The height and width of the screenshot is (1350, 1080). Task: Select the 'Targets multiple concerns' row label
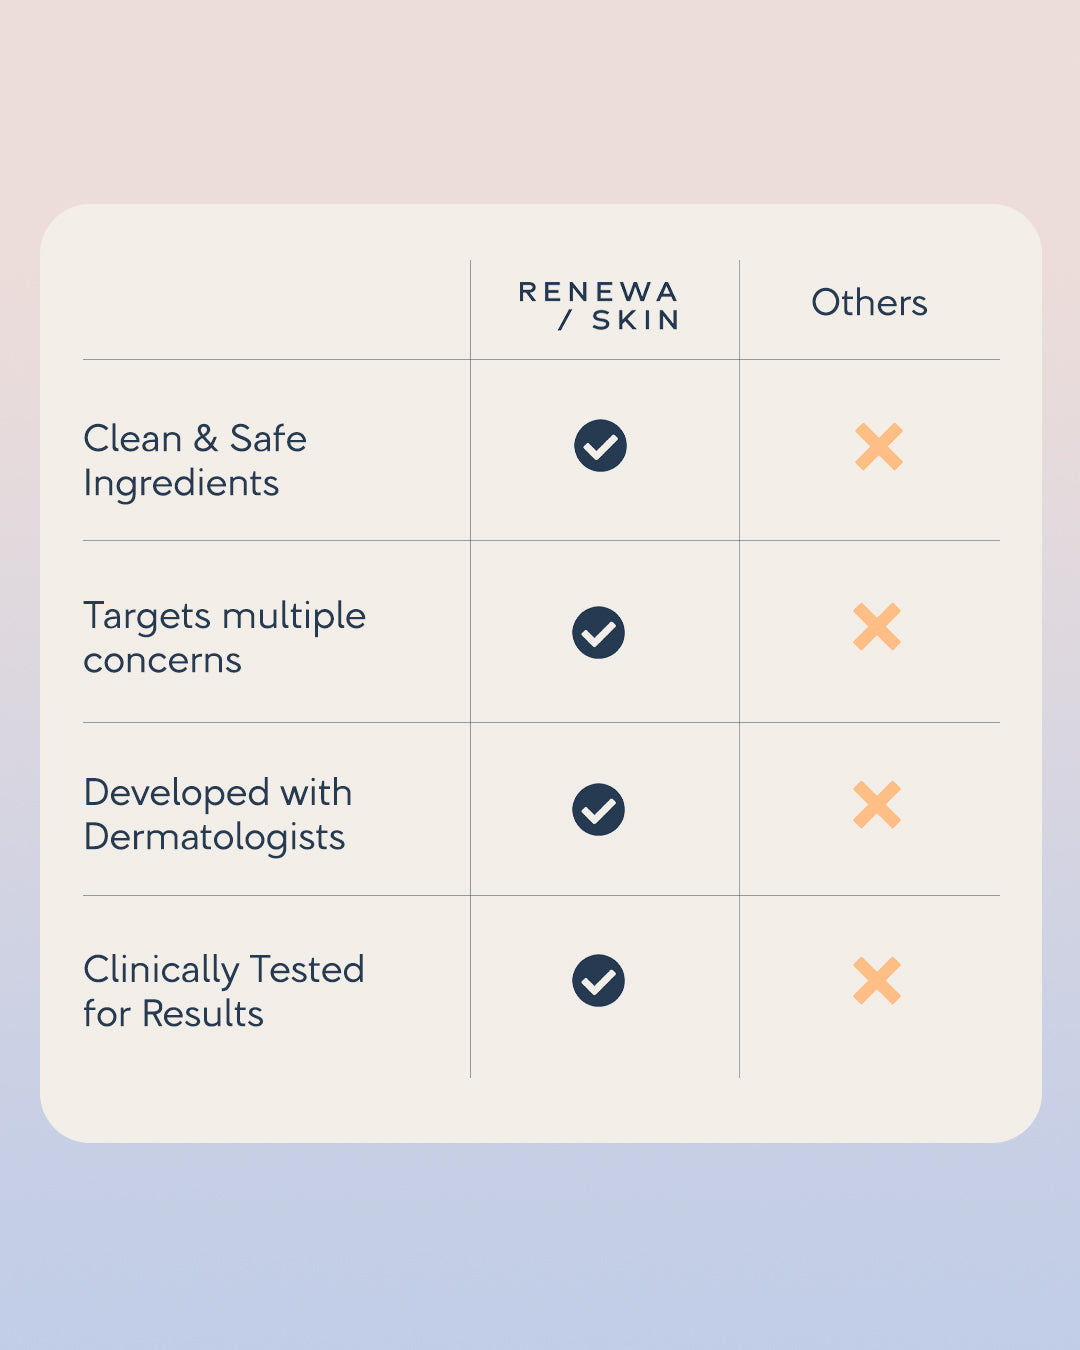tap(224, 637)
